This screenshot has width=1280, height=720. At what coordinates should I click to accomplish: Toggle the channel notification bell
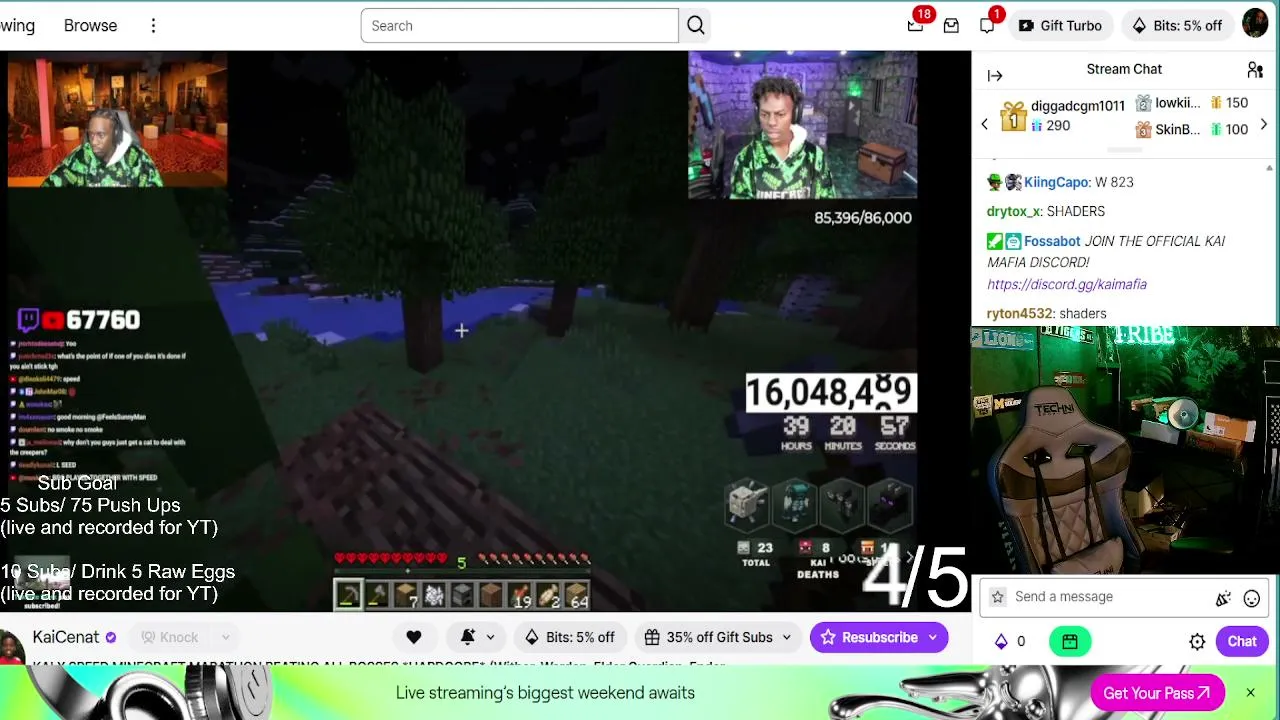(x=467, y=637)
